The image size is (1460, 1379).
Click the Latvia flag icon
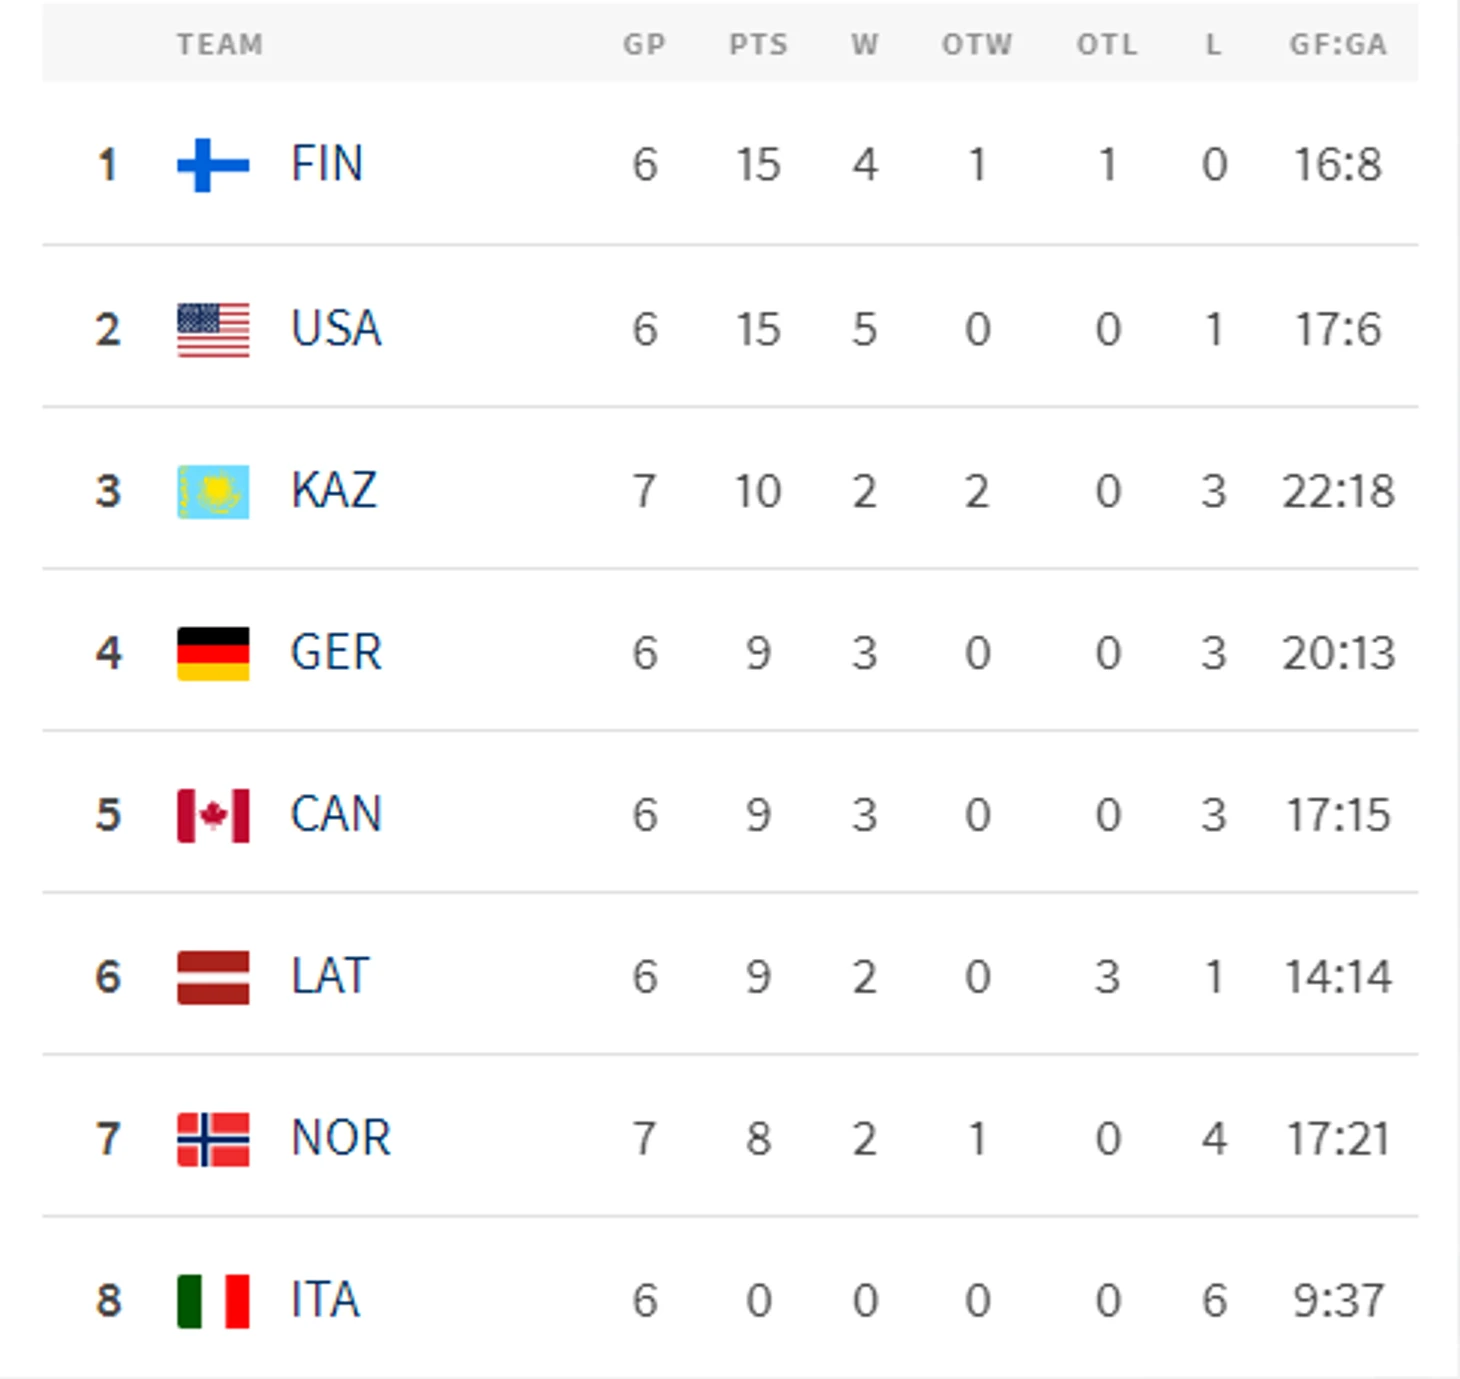(213, 977)
